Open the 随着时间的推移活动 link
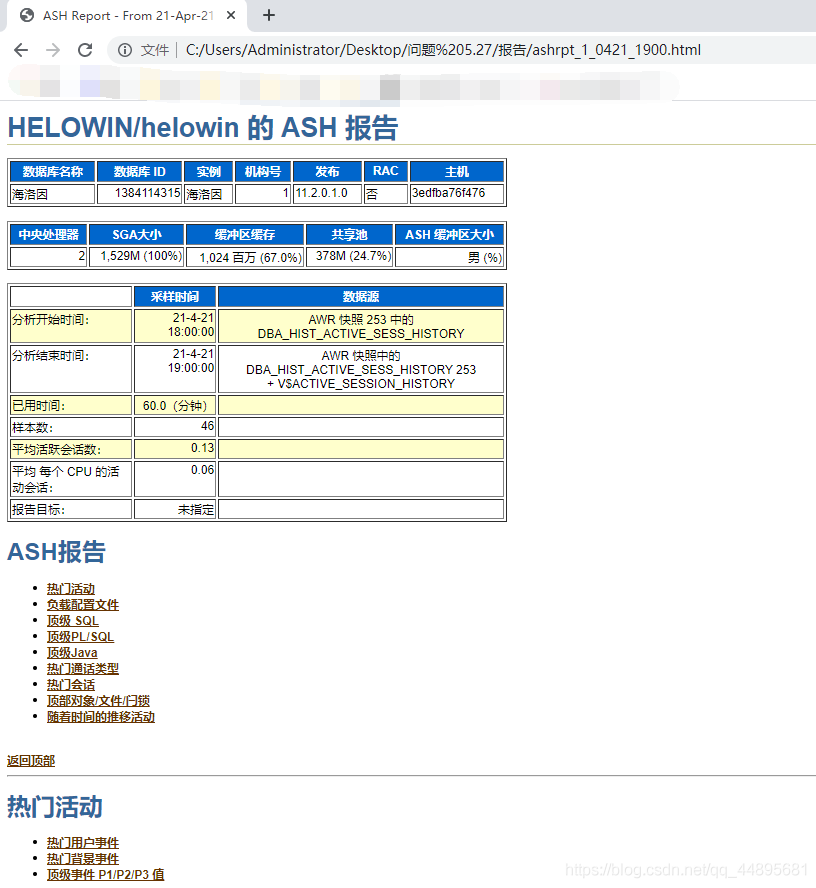The width and height of the screenshot is (816, 888). click(x=101, y=716)
